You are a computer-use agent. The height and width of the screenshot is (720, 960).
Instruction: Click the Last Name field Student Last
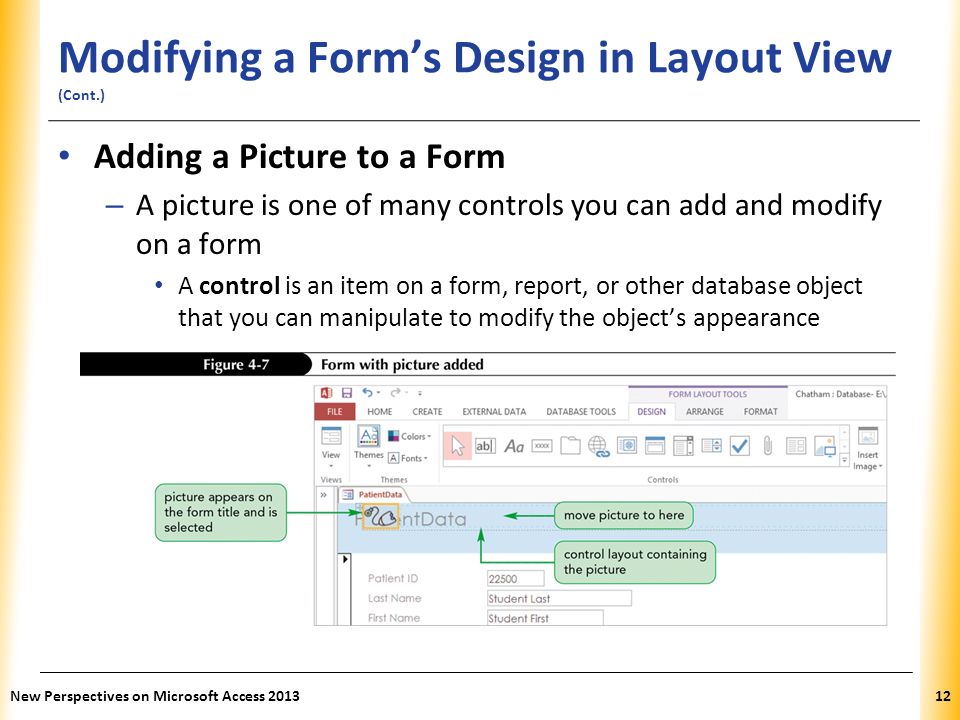pos(559,598)
